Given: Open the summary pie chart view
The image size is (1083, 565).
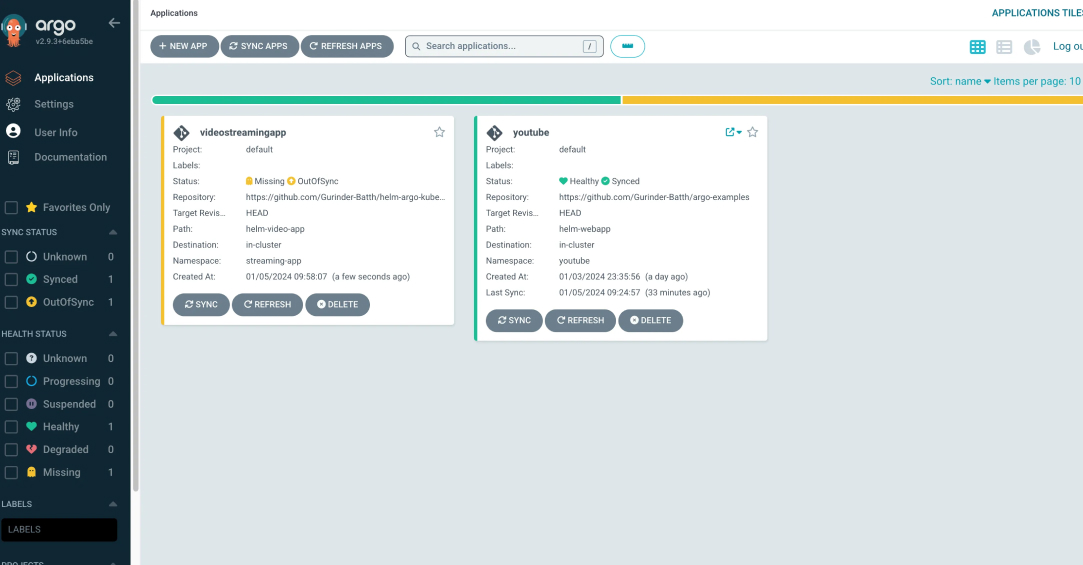Looking at the screenshot, I should coord(1032,47).
